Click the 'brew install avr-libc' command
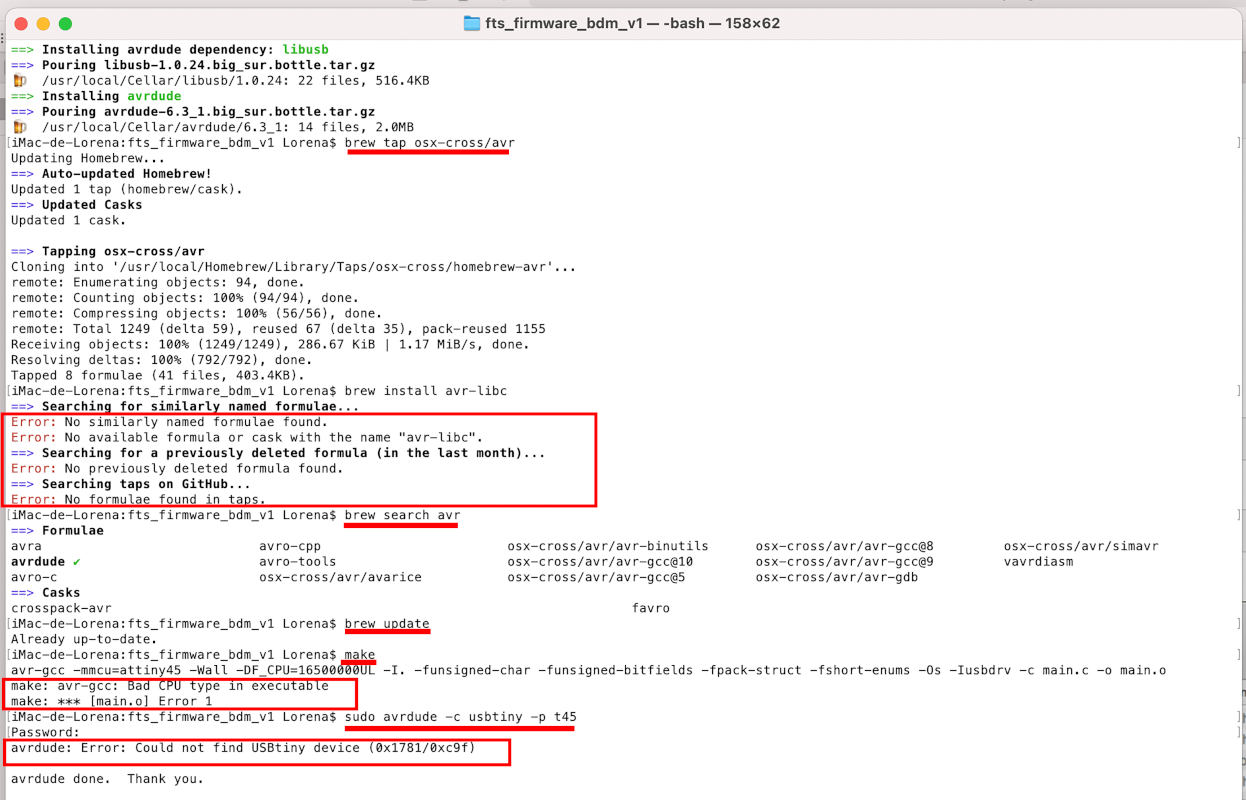Viewport: 1246px width, 800px height. click(x=425, y=391)
